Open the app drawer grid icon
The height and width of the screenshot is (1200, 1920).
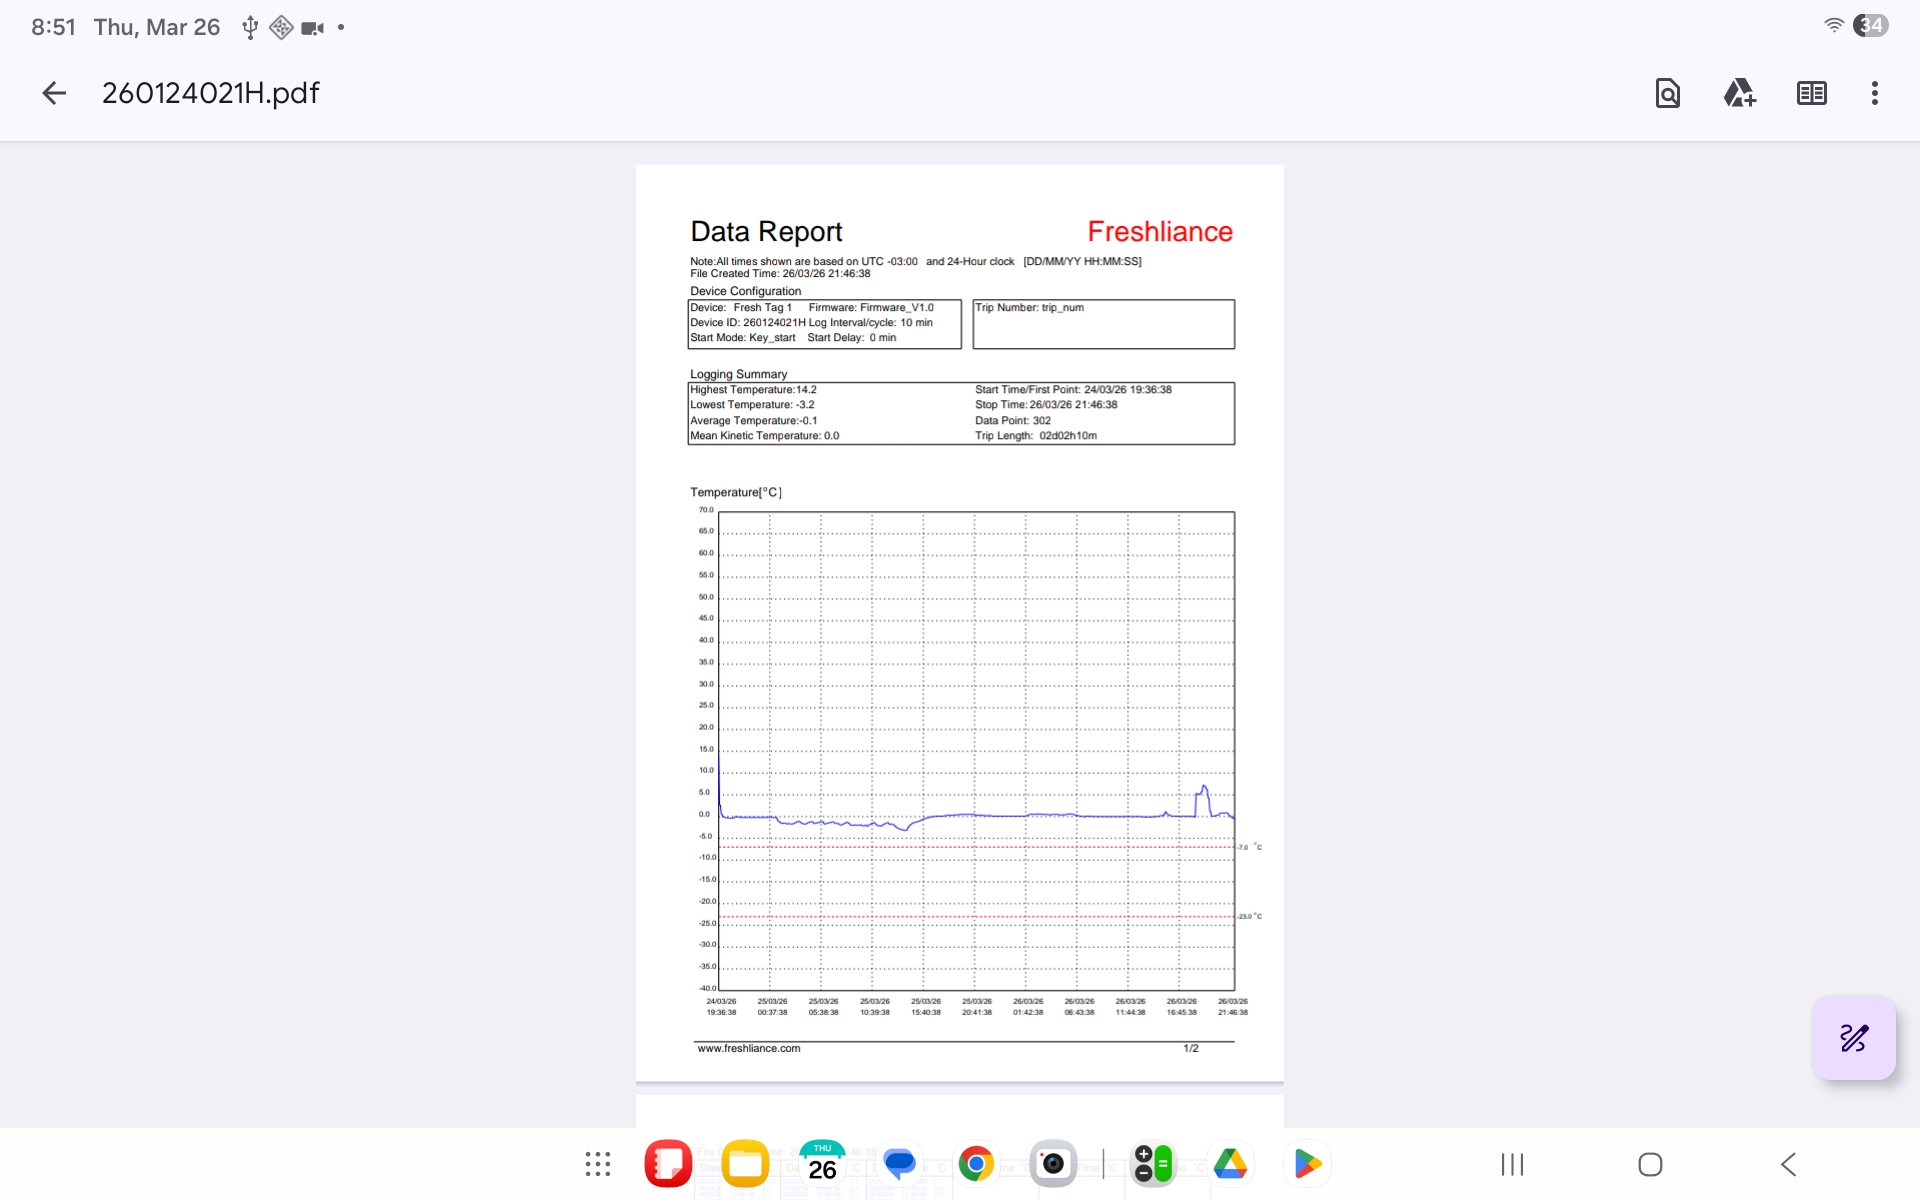(598, 1164)
